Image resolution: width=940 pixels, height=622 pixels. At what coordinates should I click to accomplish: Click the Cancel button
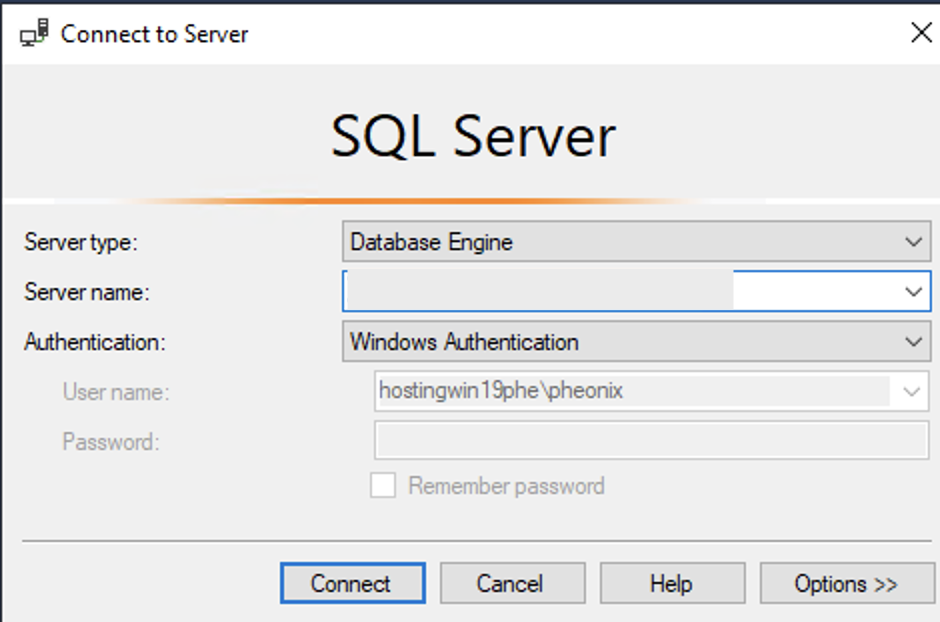pos(512,583)
